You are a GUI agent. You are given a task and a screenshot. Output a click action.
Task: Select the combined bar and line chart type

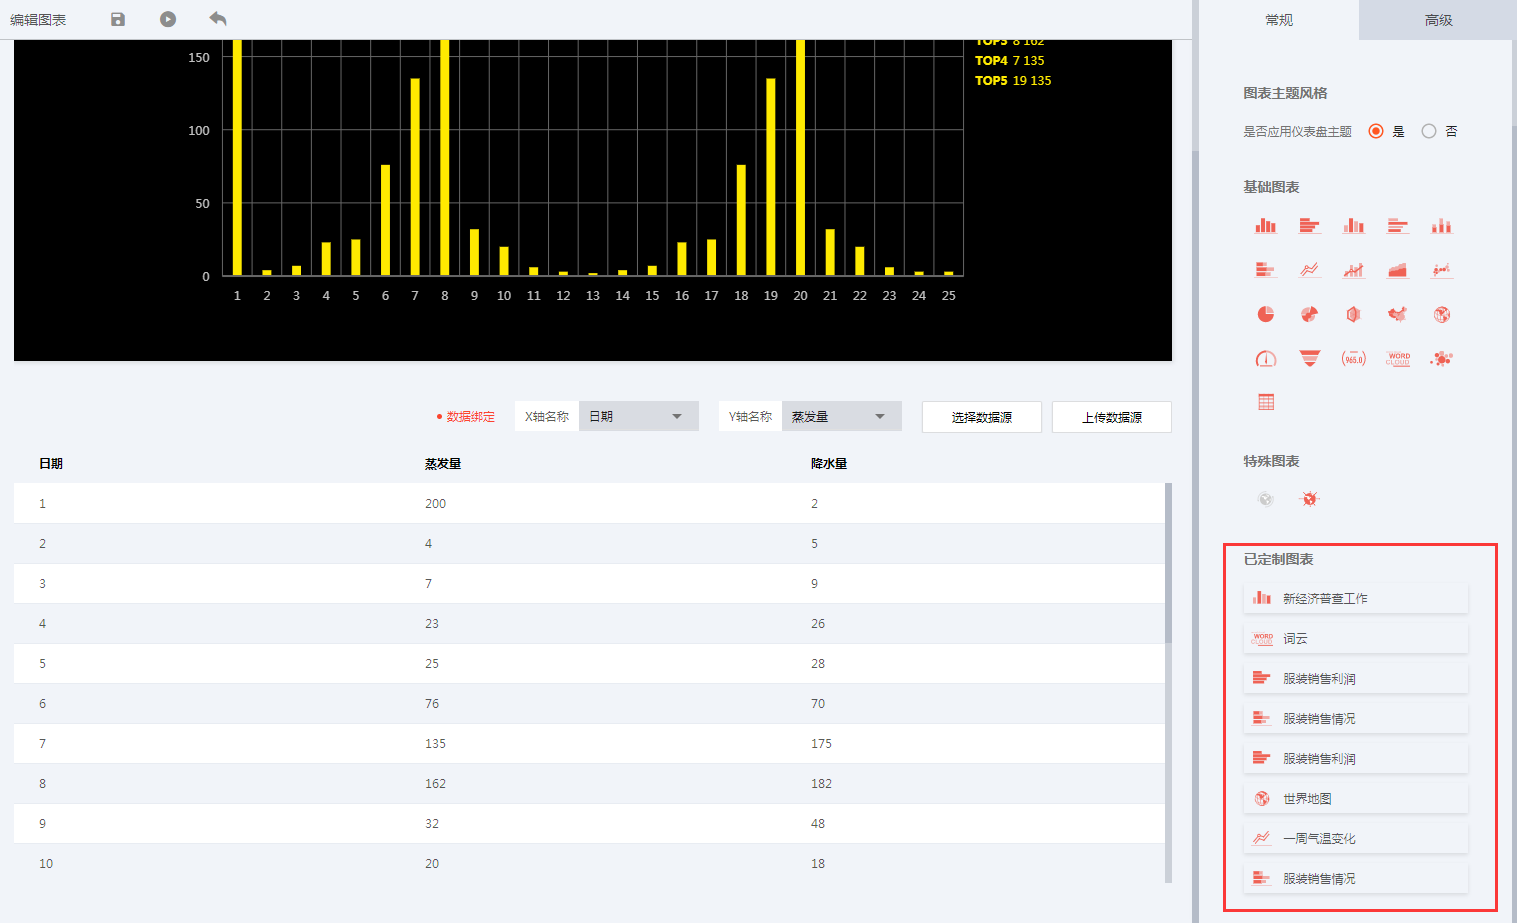click(1354, 270)
